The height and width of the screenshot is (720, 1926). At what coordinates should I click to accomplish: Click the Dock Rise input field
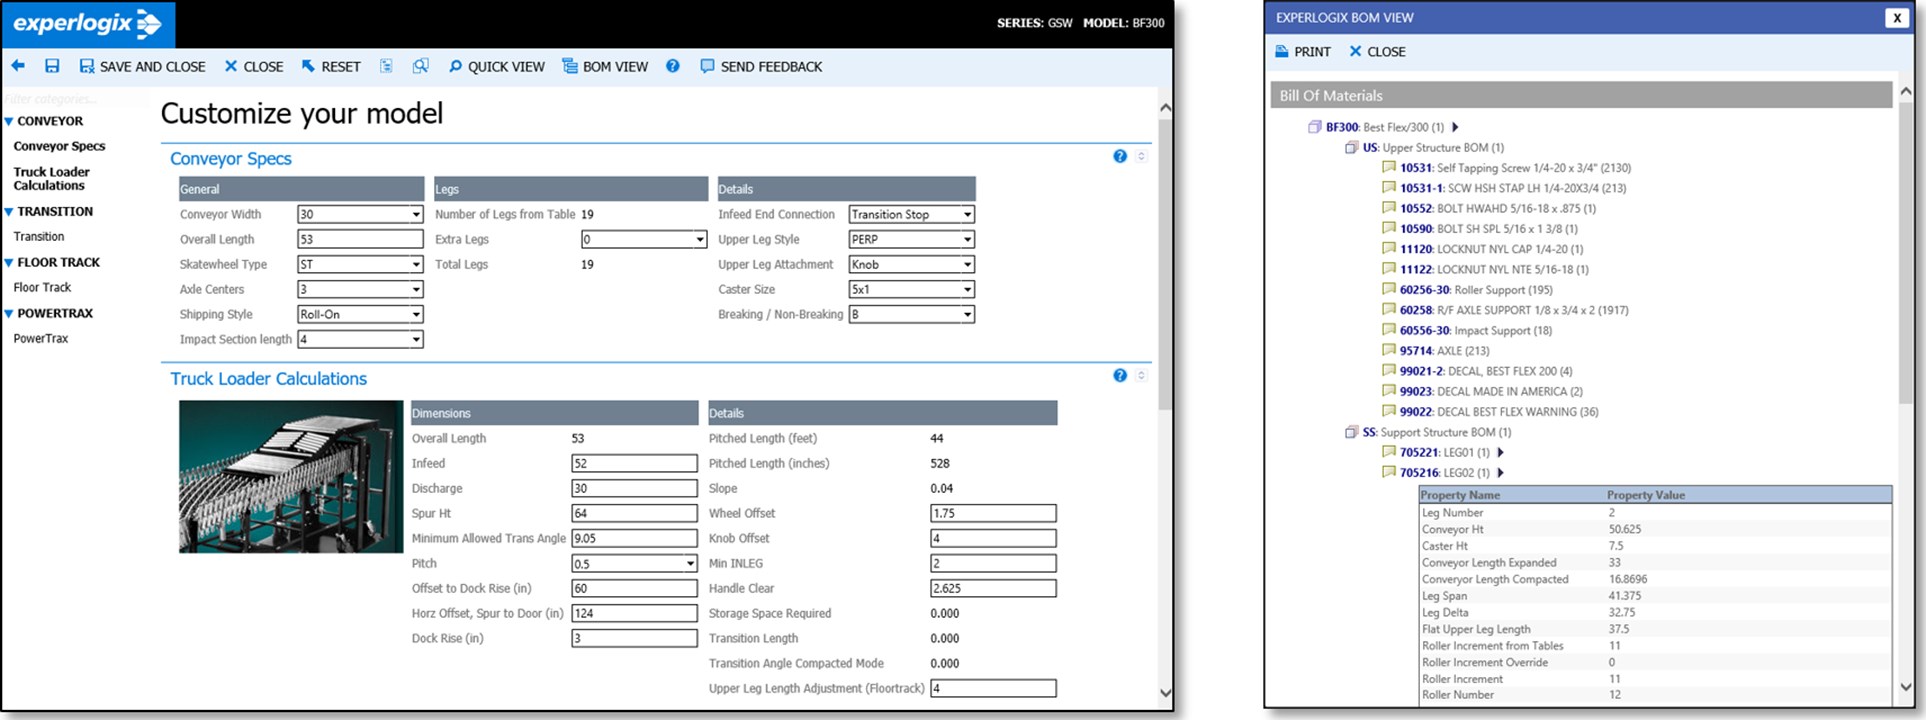[634, 638]
